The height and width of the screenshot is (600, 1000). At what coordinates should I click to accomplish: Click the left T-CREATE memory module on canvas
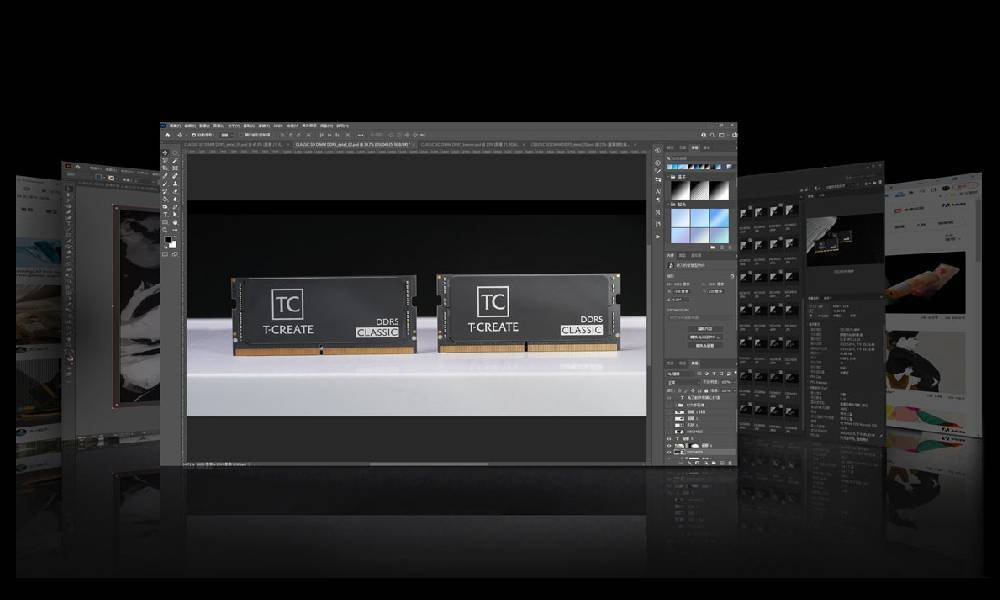pyautogui.click(x=324, y=316)
